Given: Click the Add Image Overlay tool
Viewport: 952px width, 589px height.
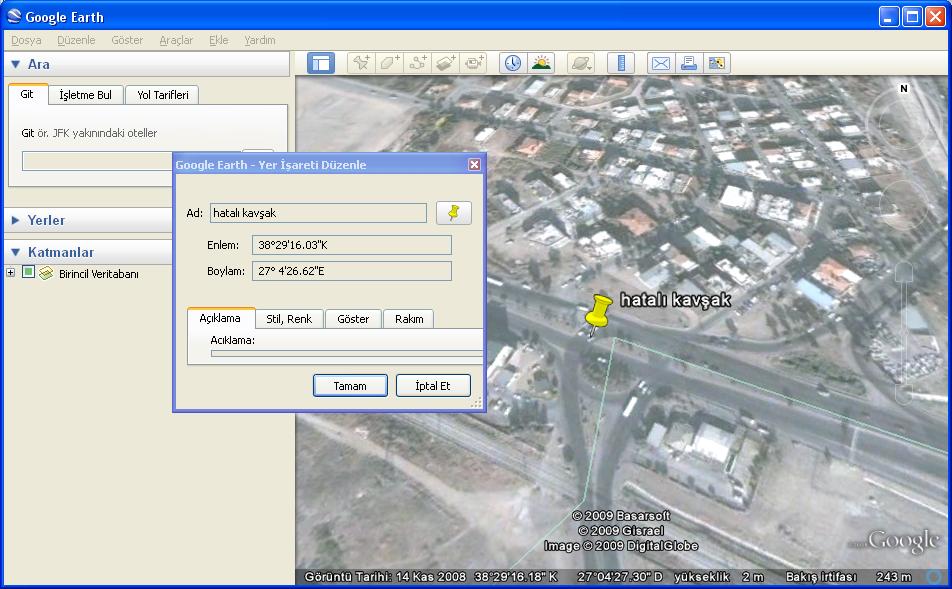Looking at the screenshot, I should tap(446, 63).
